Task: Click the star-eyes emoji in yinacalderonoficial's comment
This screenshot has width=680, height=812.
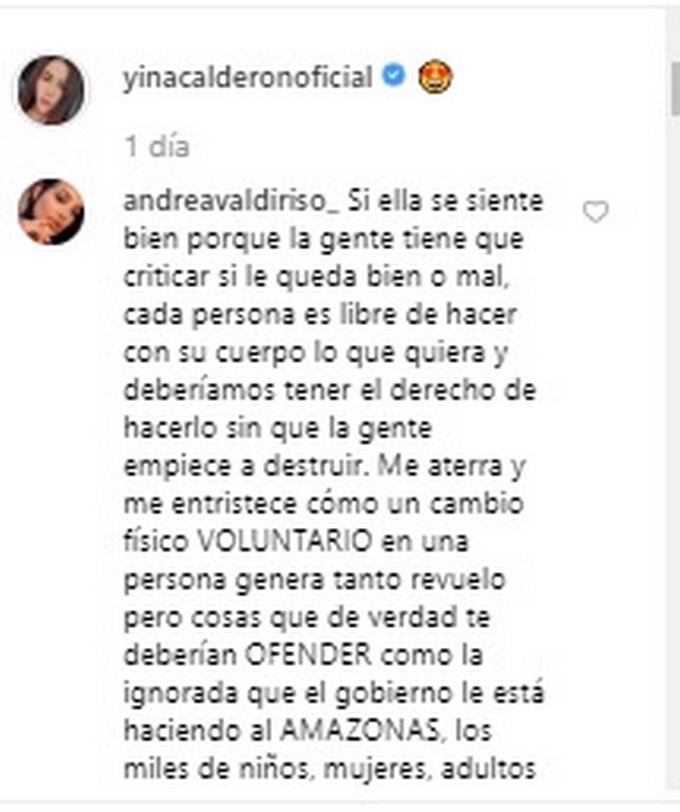Action: pos(435,77)
